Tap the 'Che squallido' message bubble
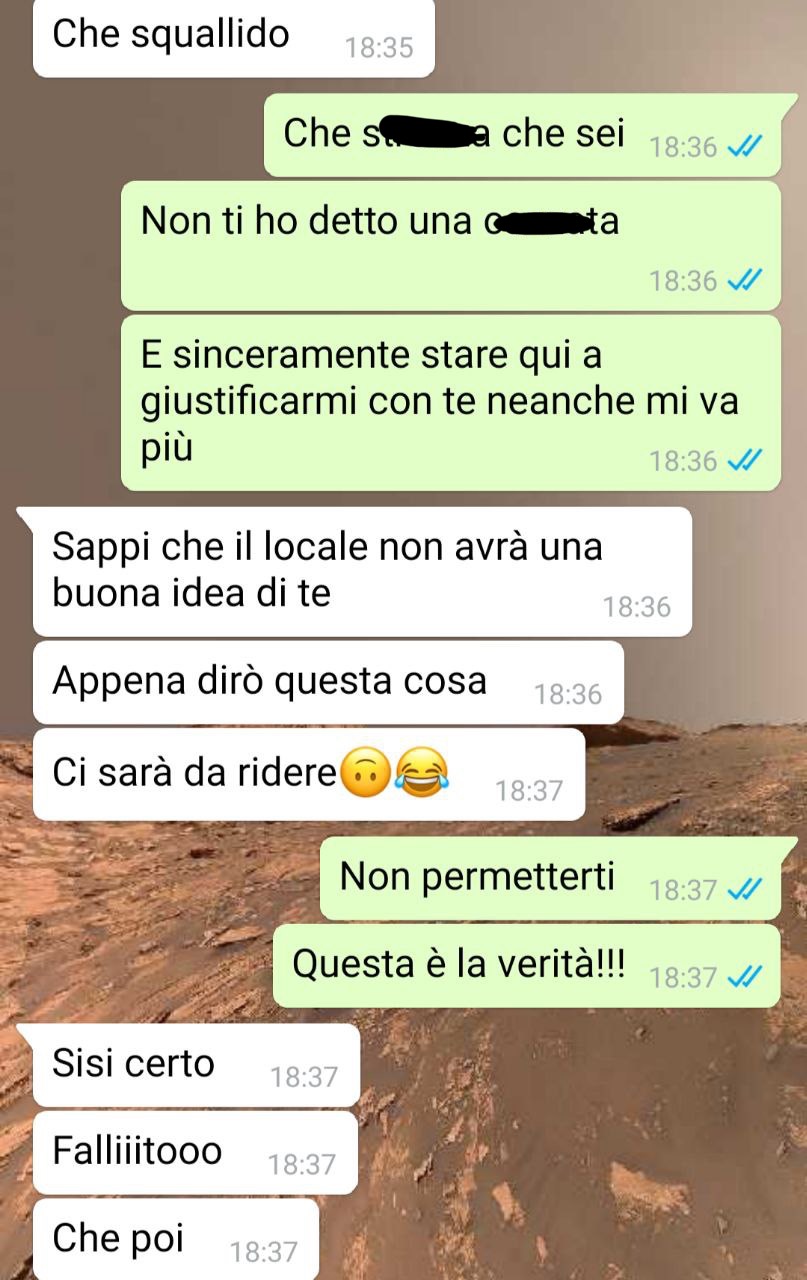Image resolution: width=807 pixels, height=1280 pixels. coord(234,38)
